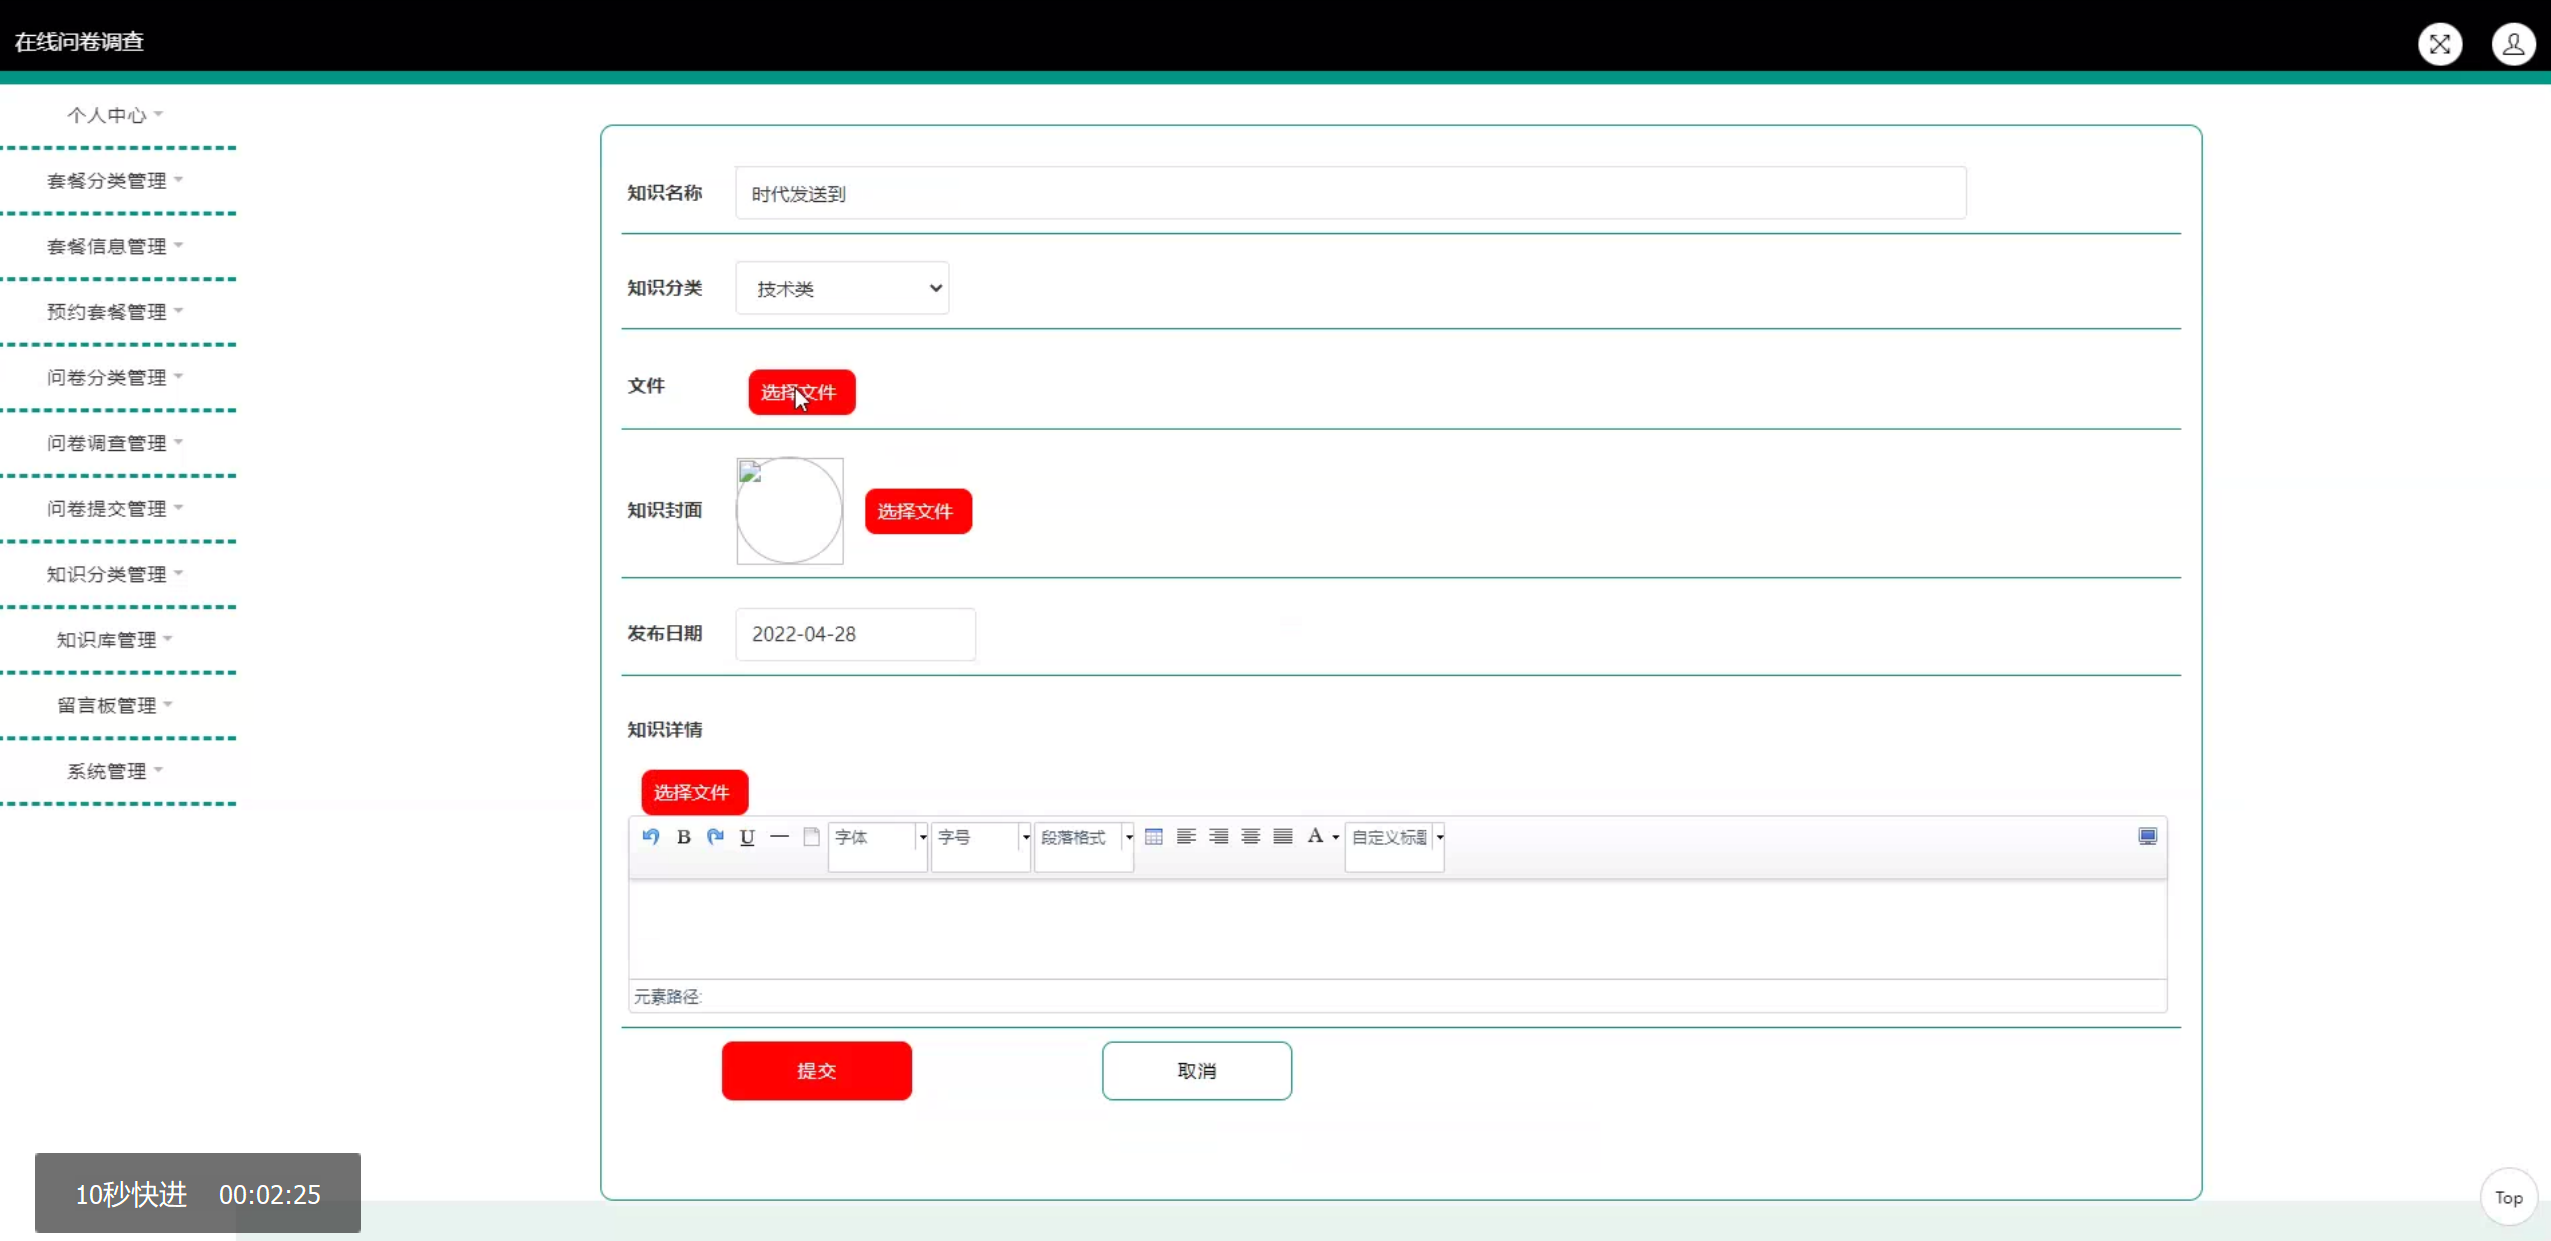Toggle bold formatting in the editor
The image size is (2551, 1241).
pyautogui.click(x=683, y=837)
